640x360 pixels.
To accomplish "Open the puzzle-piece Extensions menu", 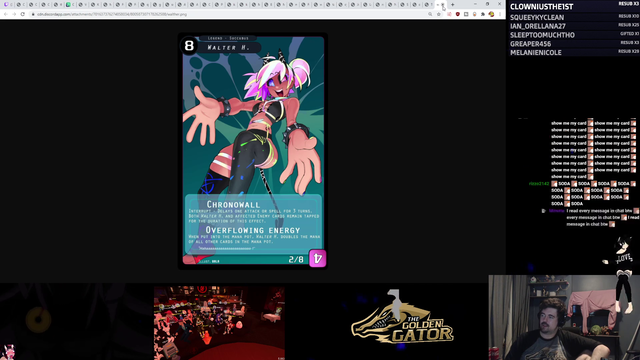I will tap(483, 14).
